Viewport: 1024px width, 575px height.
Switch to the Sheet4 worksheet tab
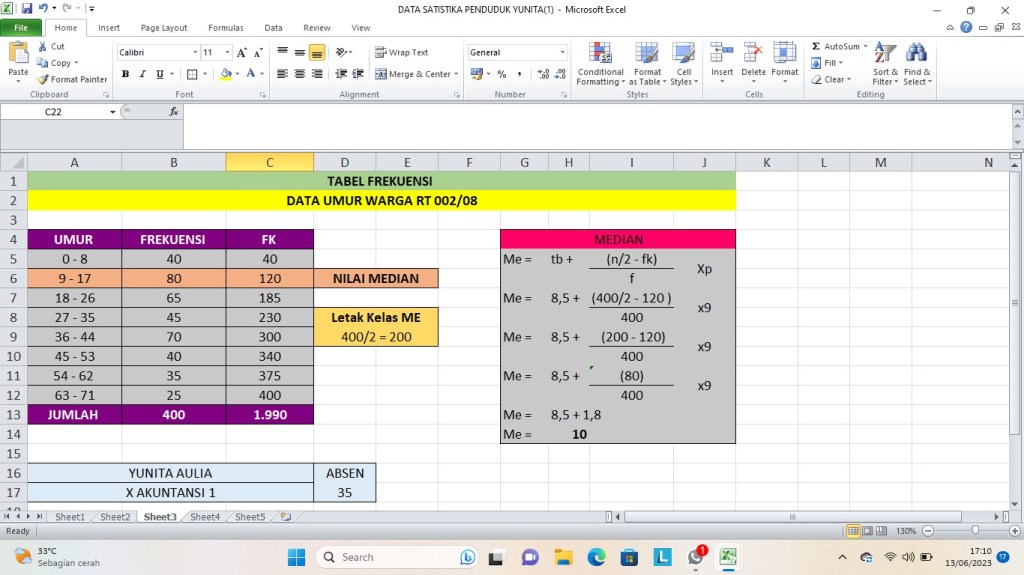coord(205,517)
